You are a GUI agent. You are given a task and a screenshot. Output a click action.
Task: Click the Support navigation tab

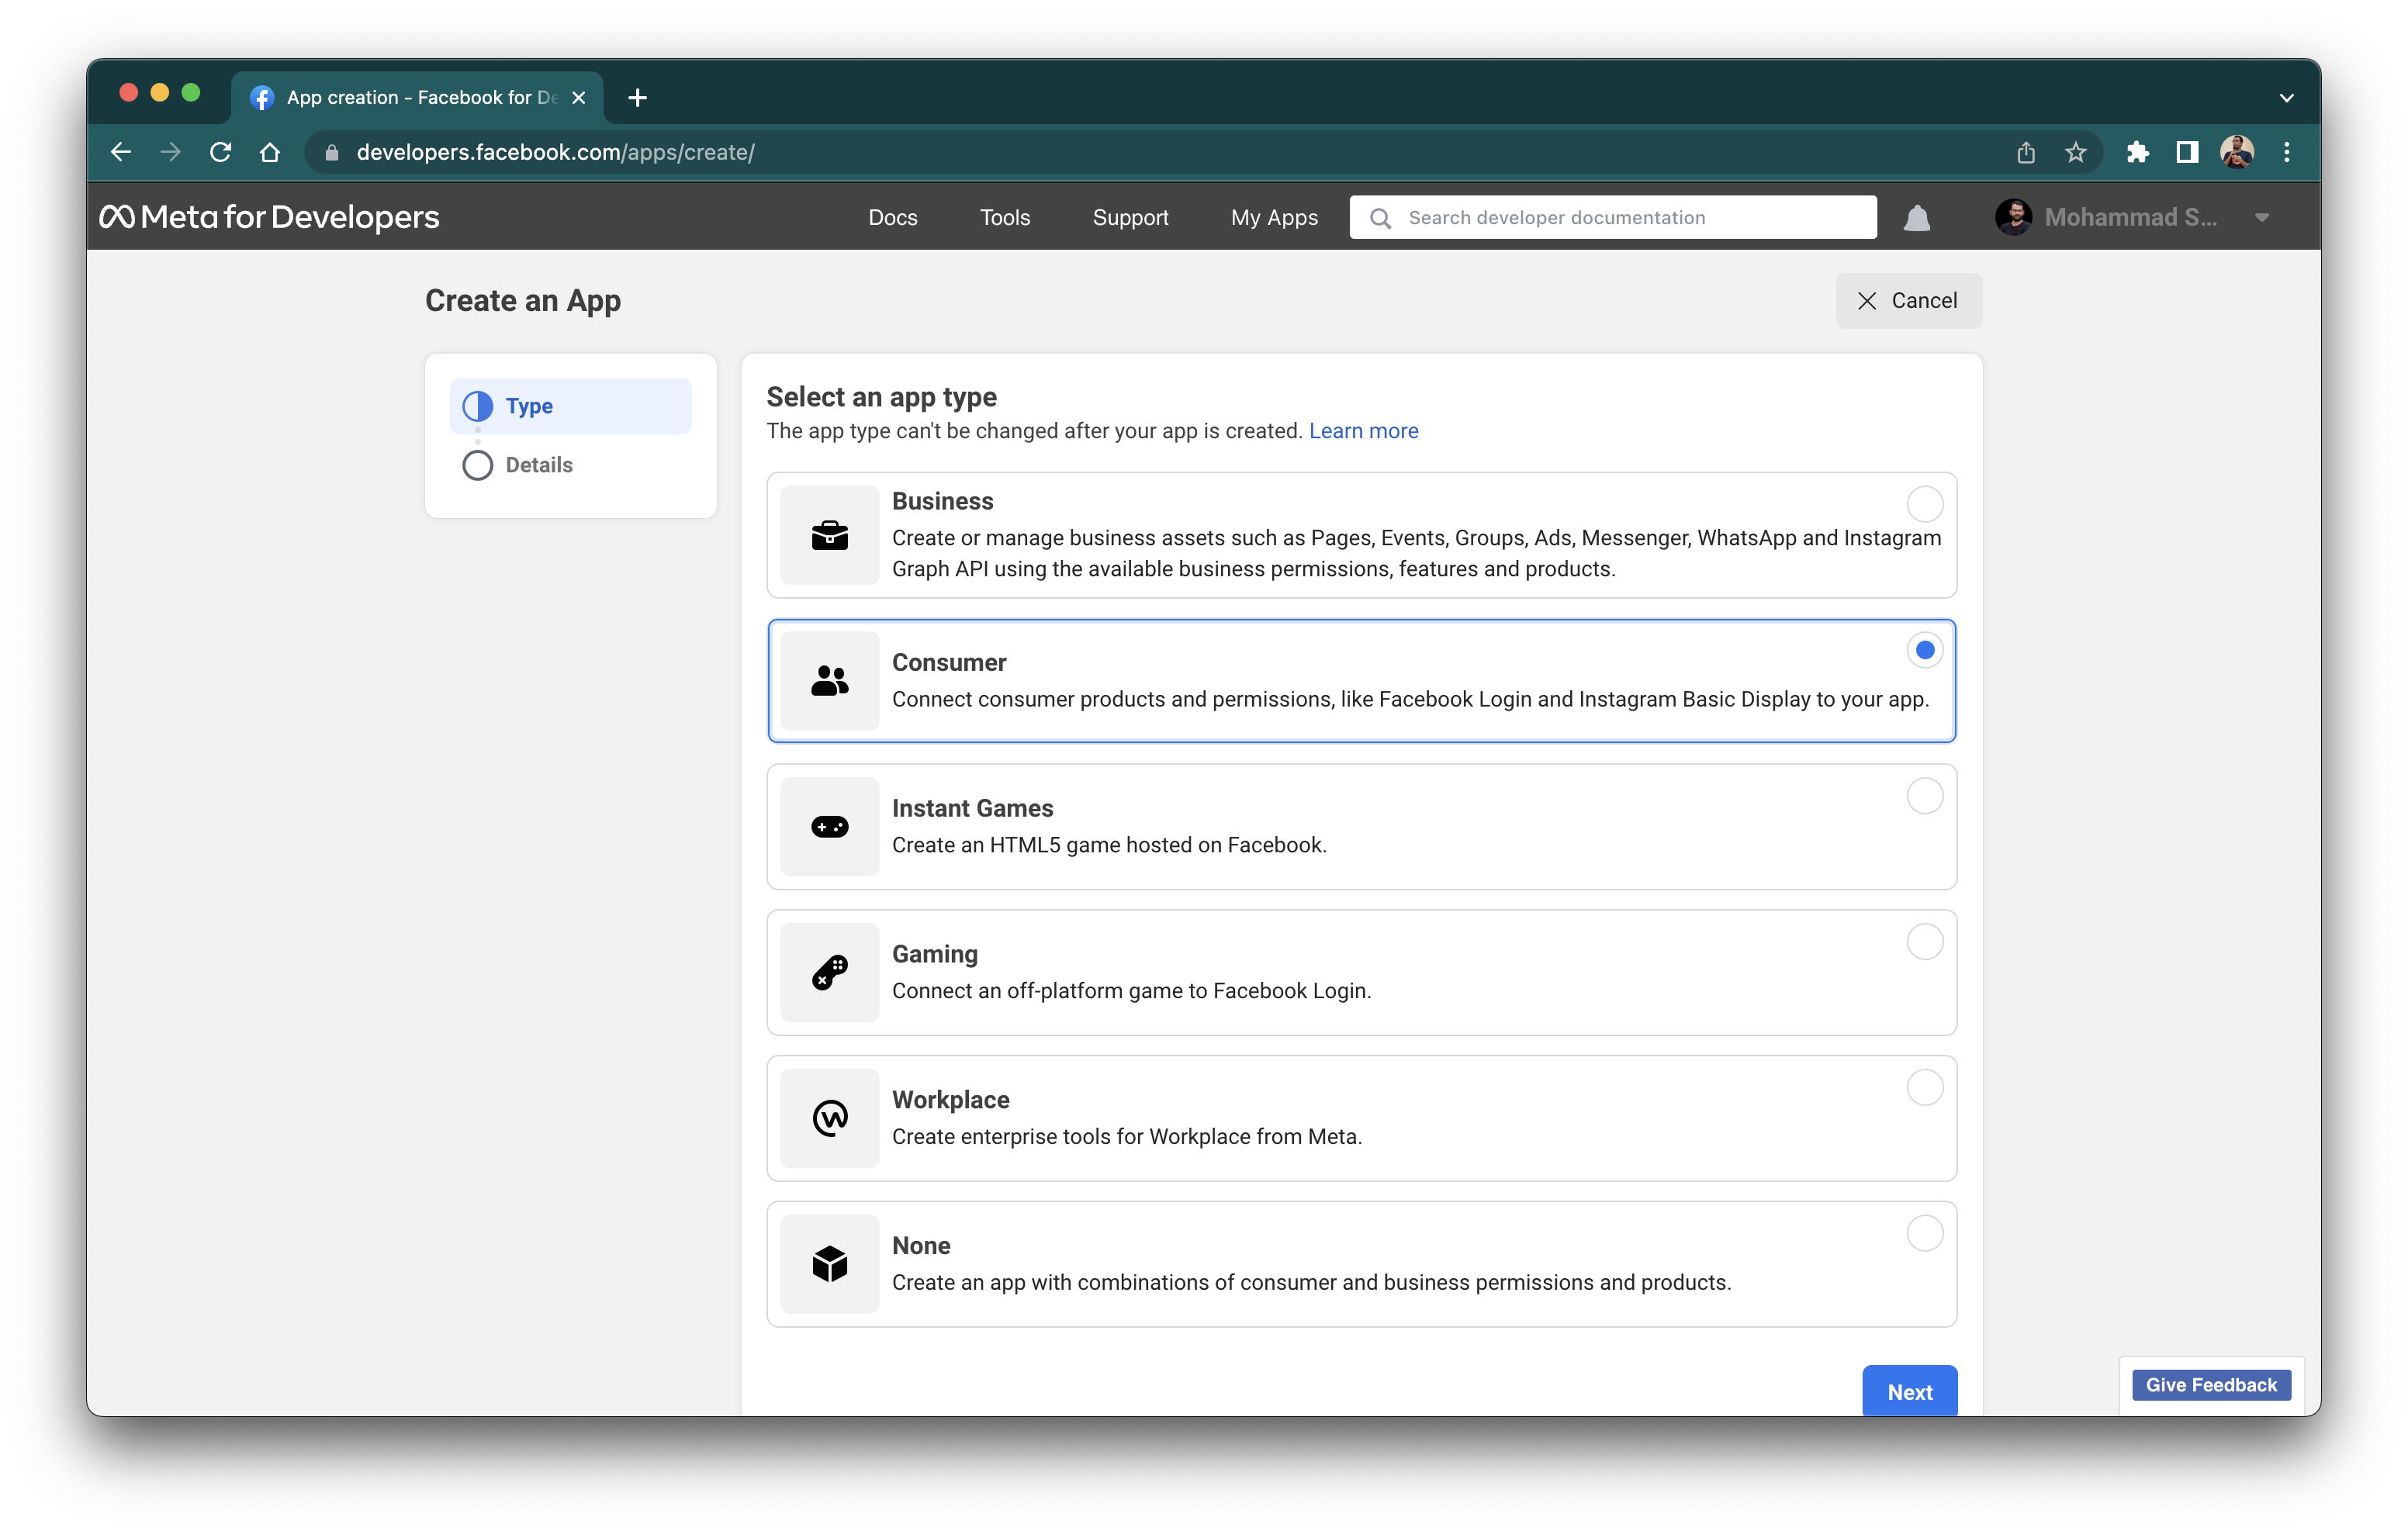(x=1130, y=217)
